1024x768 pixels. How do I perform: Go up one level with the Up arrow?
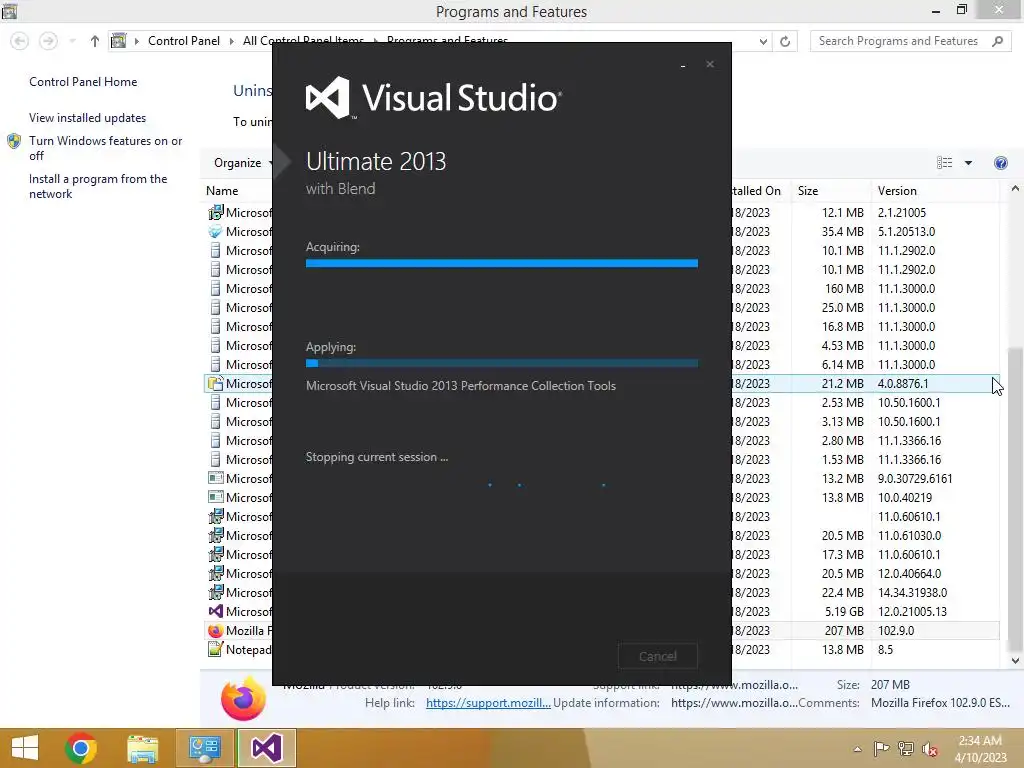(95, 41)
